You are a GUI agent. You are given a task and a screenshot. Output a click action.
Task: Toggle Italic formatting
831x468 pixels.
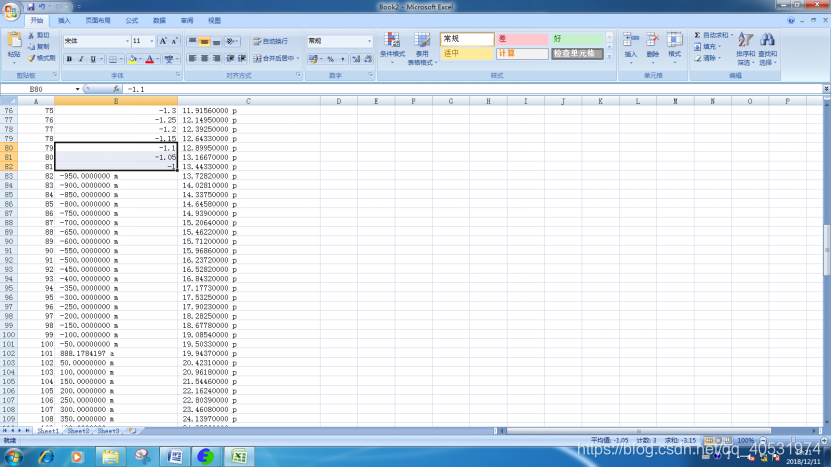pyautogui.click(x=81, y=59)
